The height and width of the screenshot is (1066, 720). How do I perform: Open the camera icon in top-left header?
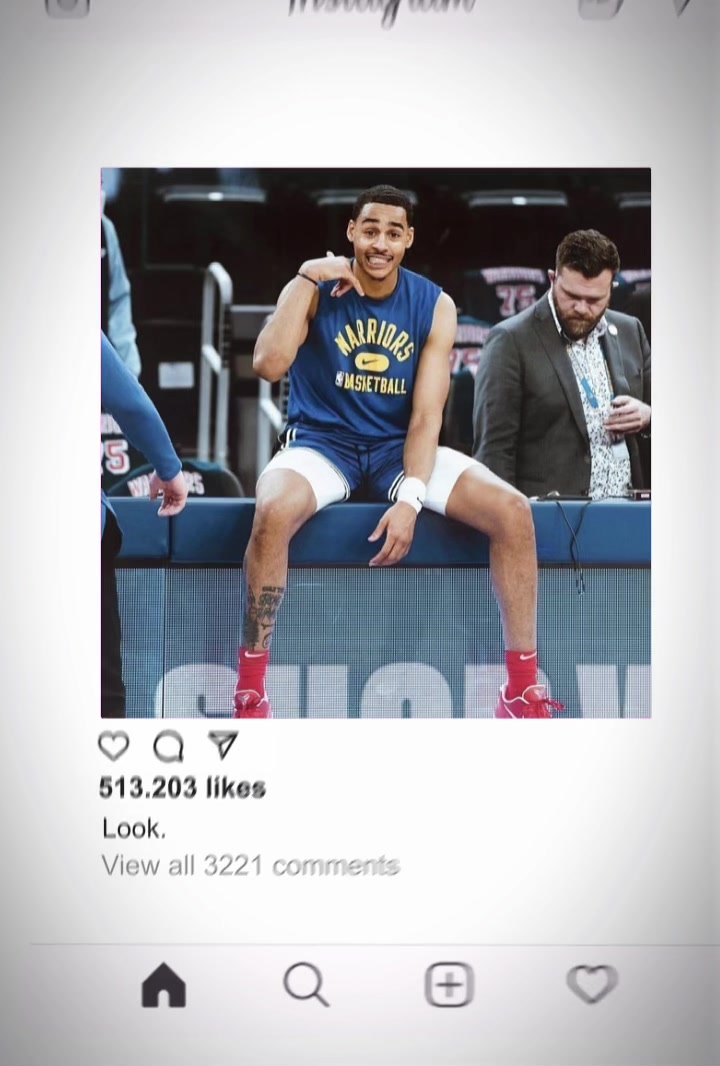coord(67,5)
